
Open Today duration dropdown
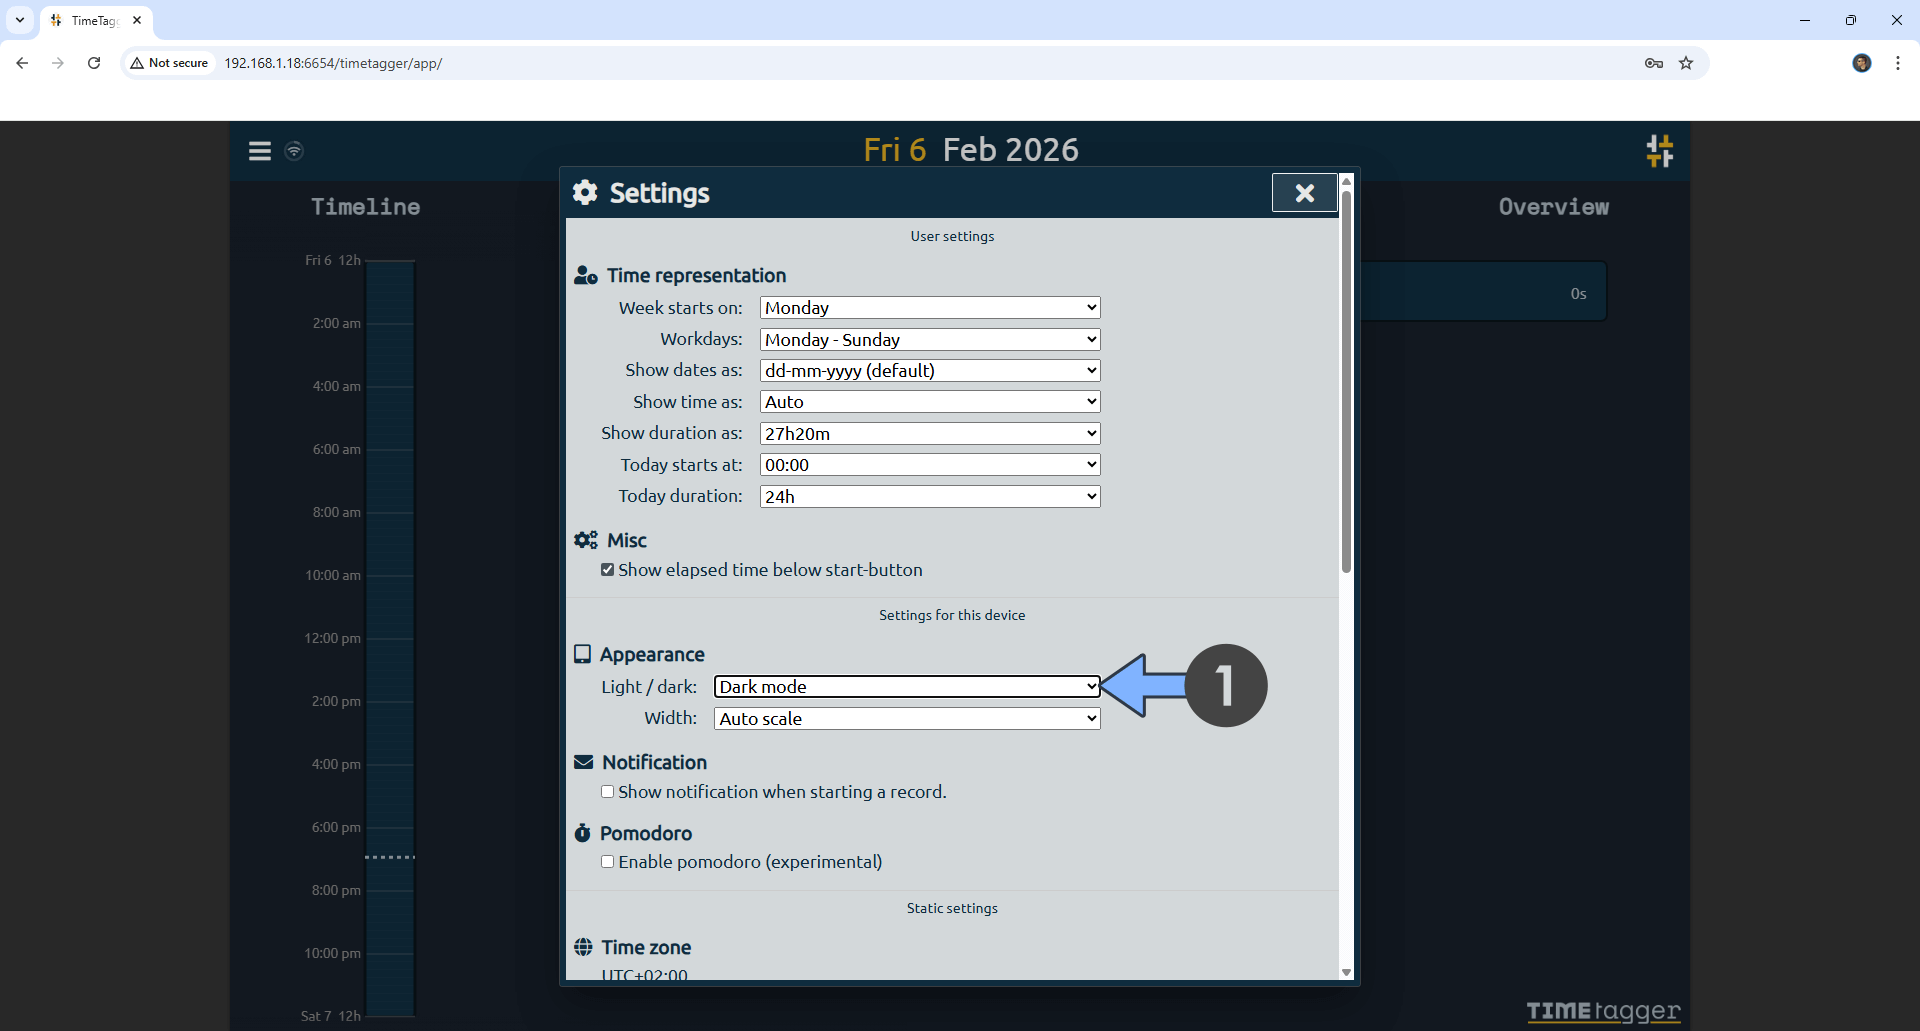930,497
